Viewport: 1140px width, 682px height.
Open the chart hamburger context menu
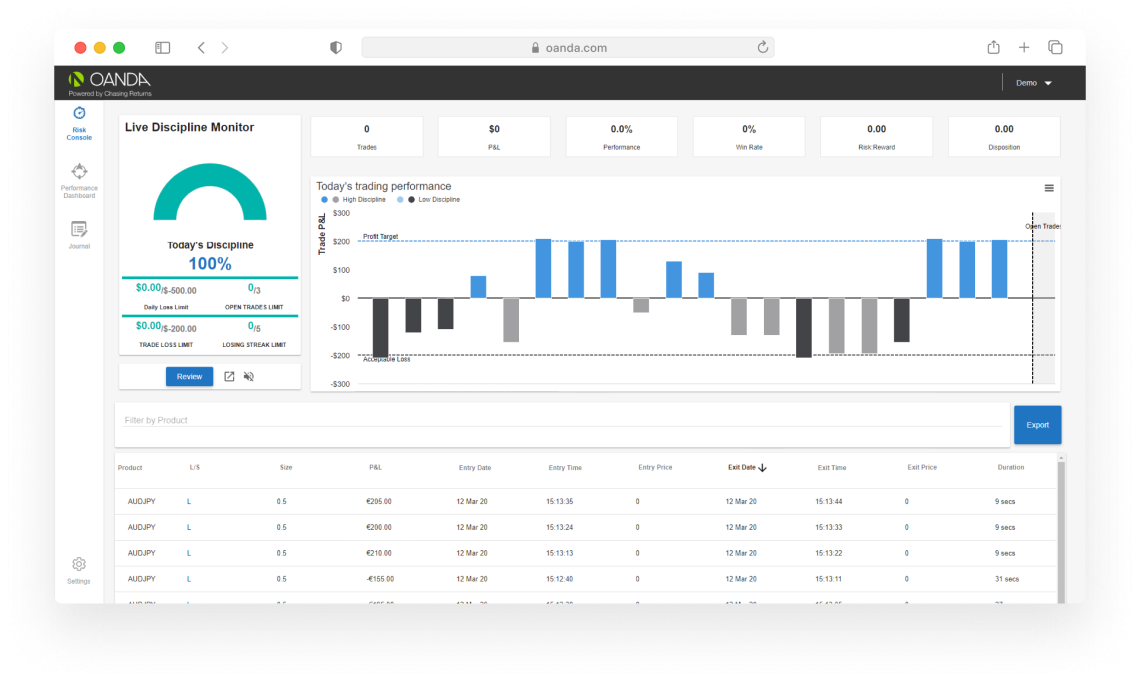(1049, 188)
